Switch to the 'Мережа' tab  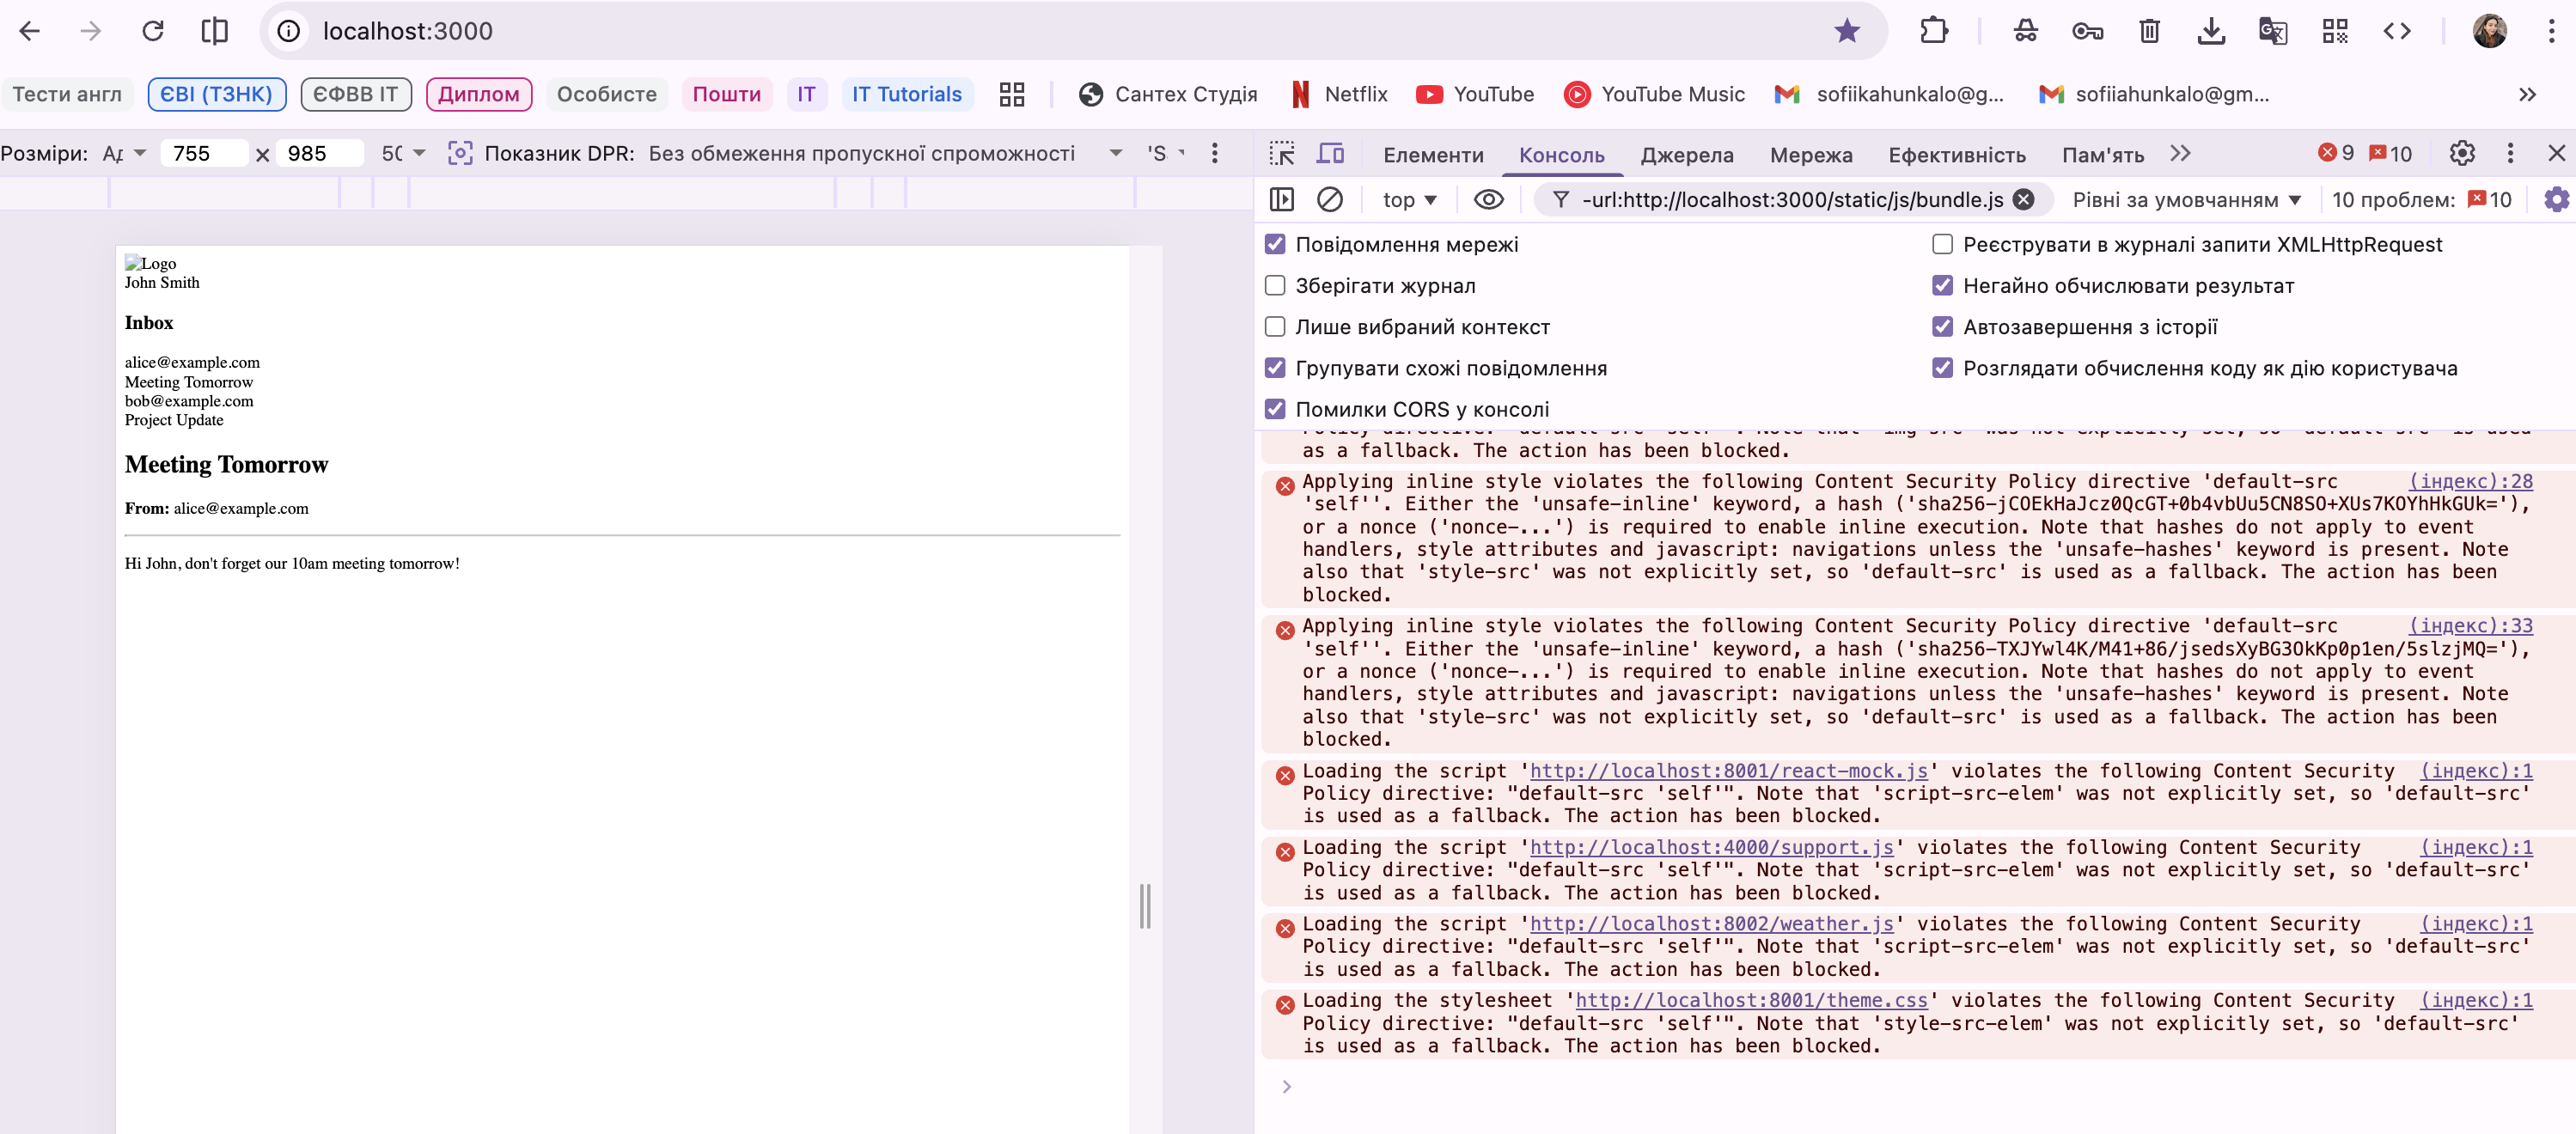coord(1811,154)
